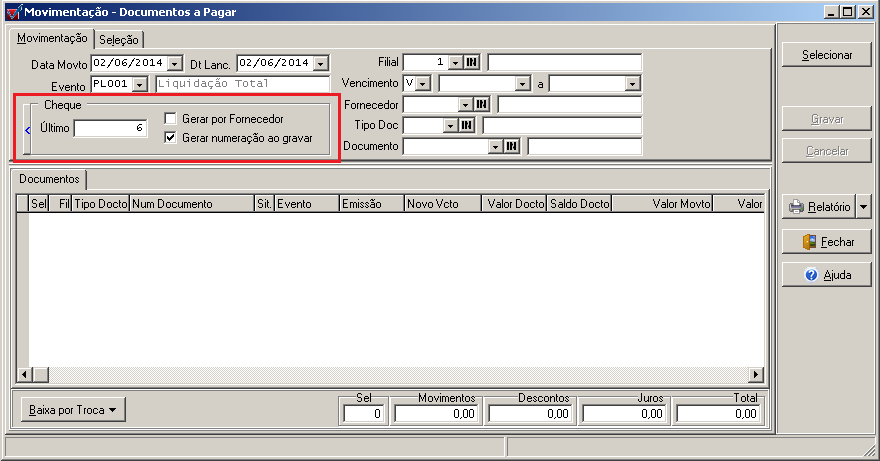Uncheck Gerar numeração ao gravar
The image size is (880, 461).
tap(171, 137)
